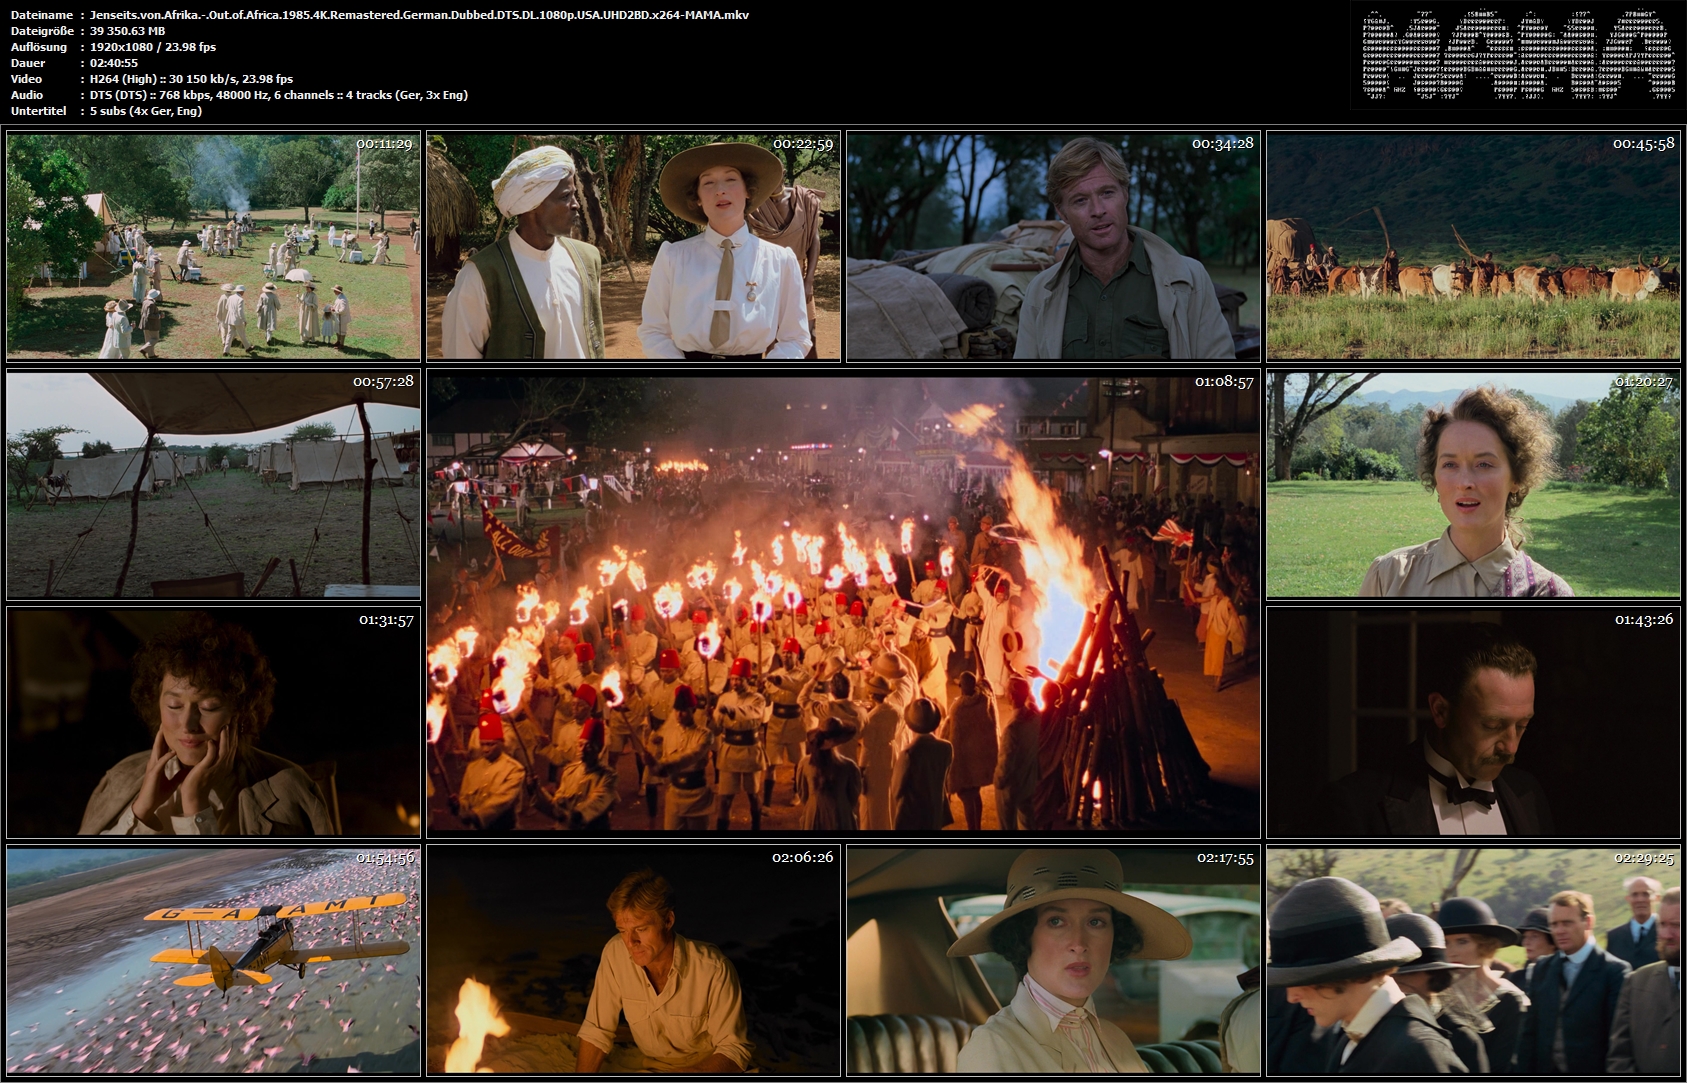Open the funeral crowd frame 02:29:25
Viewport: 1687px width, 1083px height.
click(x=1473, y=961)
